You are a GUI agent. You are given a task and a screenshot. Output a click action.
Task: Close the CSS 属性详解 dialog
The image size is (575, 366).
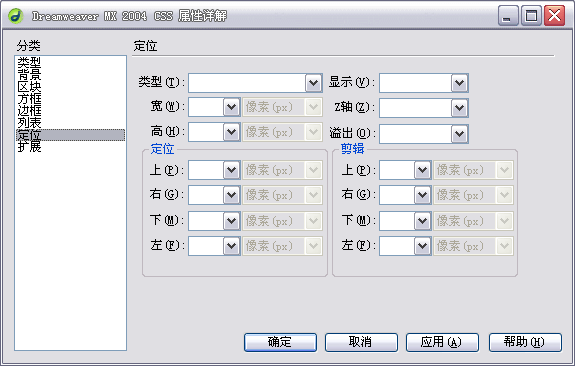pyautogui.click(x=554, y=16)
